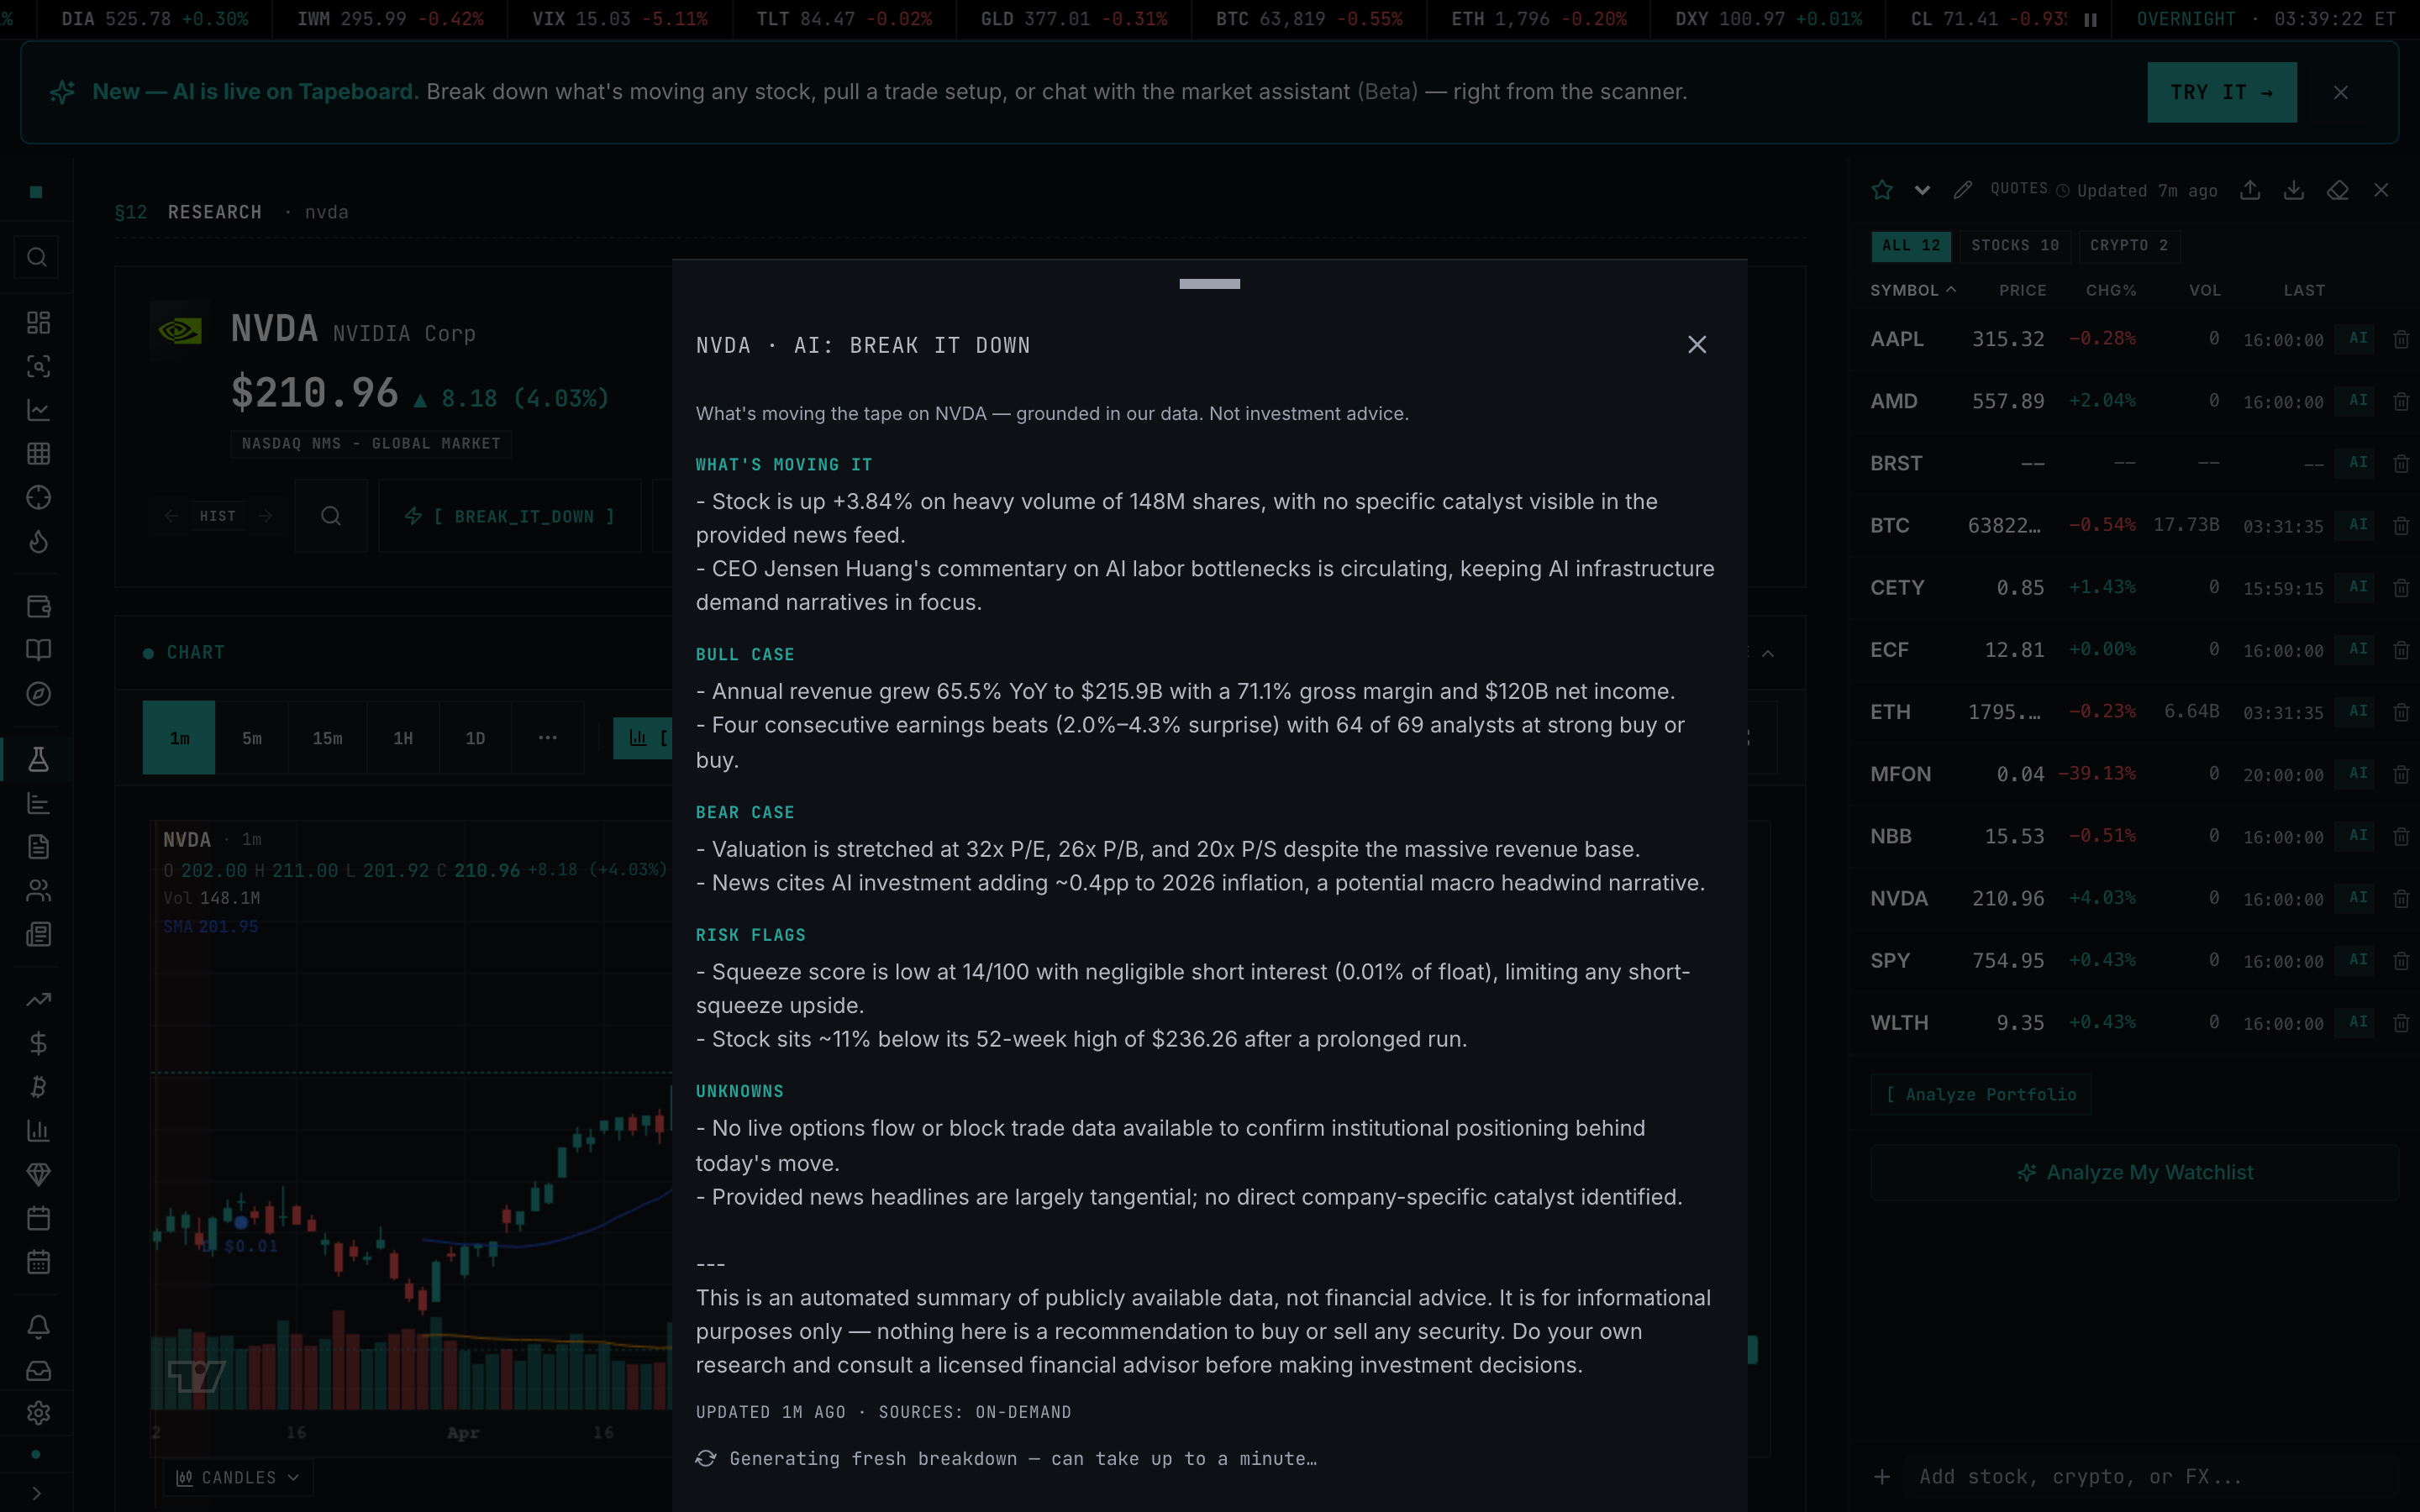The width and height of the screenshot is (2420, 1512).
Task: Open the wallet icon in sidebar
Action: click(x=38, y=606)
